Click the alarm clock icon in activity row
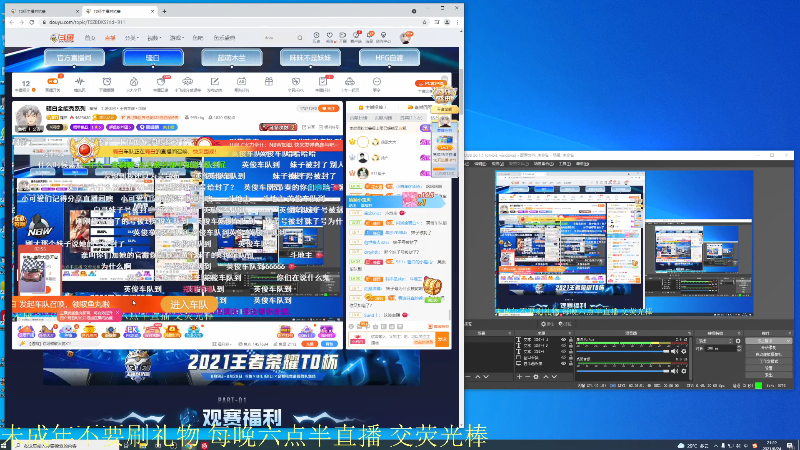Viewport: 800px width, 450px height. [107, 82]
